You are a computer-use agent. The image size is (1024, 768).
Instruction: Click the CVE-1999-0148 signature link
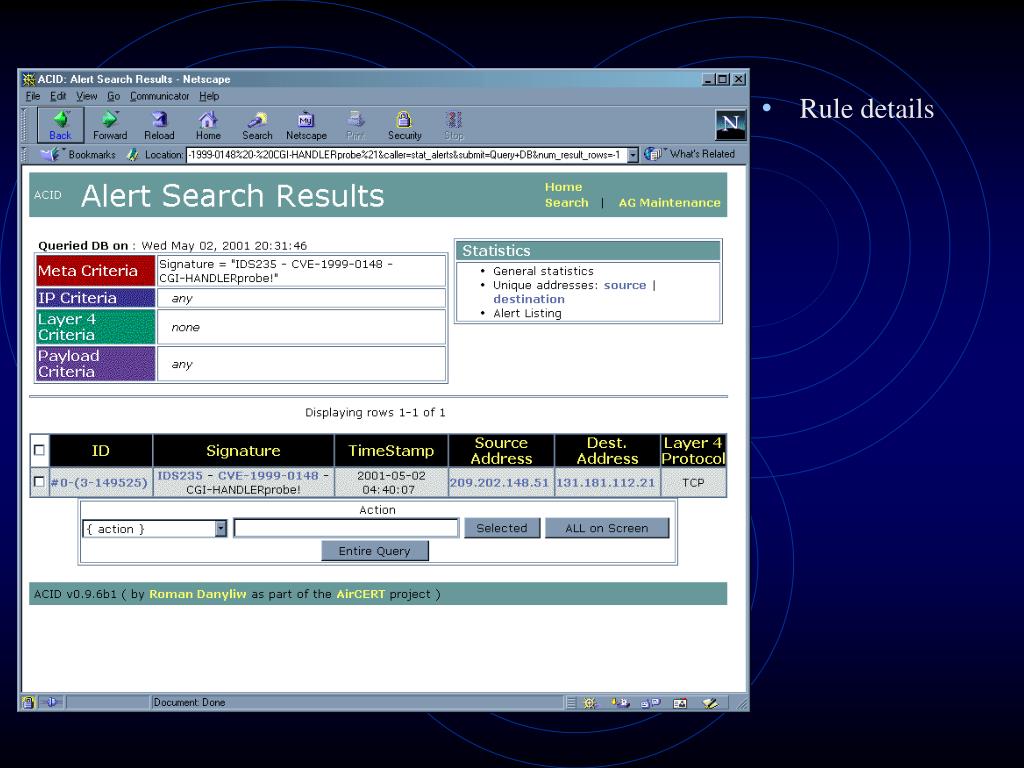point(268,475)
